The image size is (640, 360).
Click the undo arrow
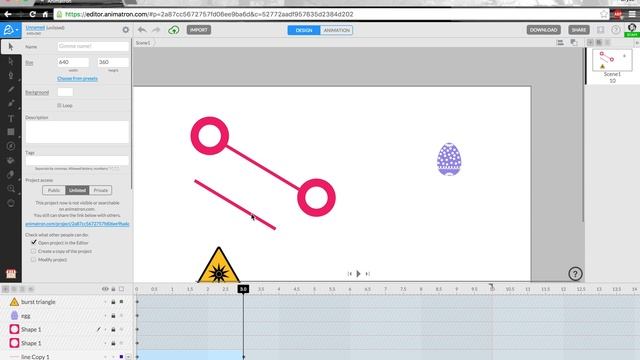pos(142,30)
